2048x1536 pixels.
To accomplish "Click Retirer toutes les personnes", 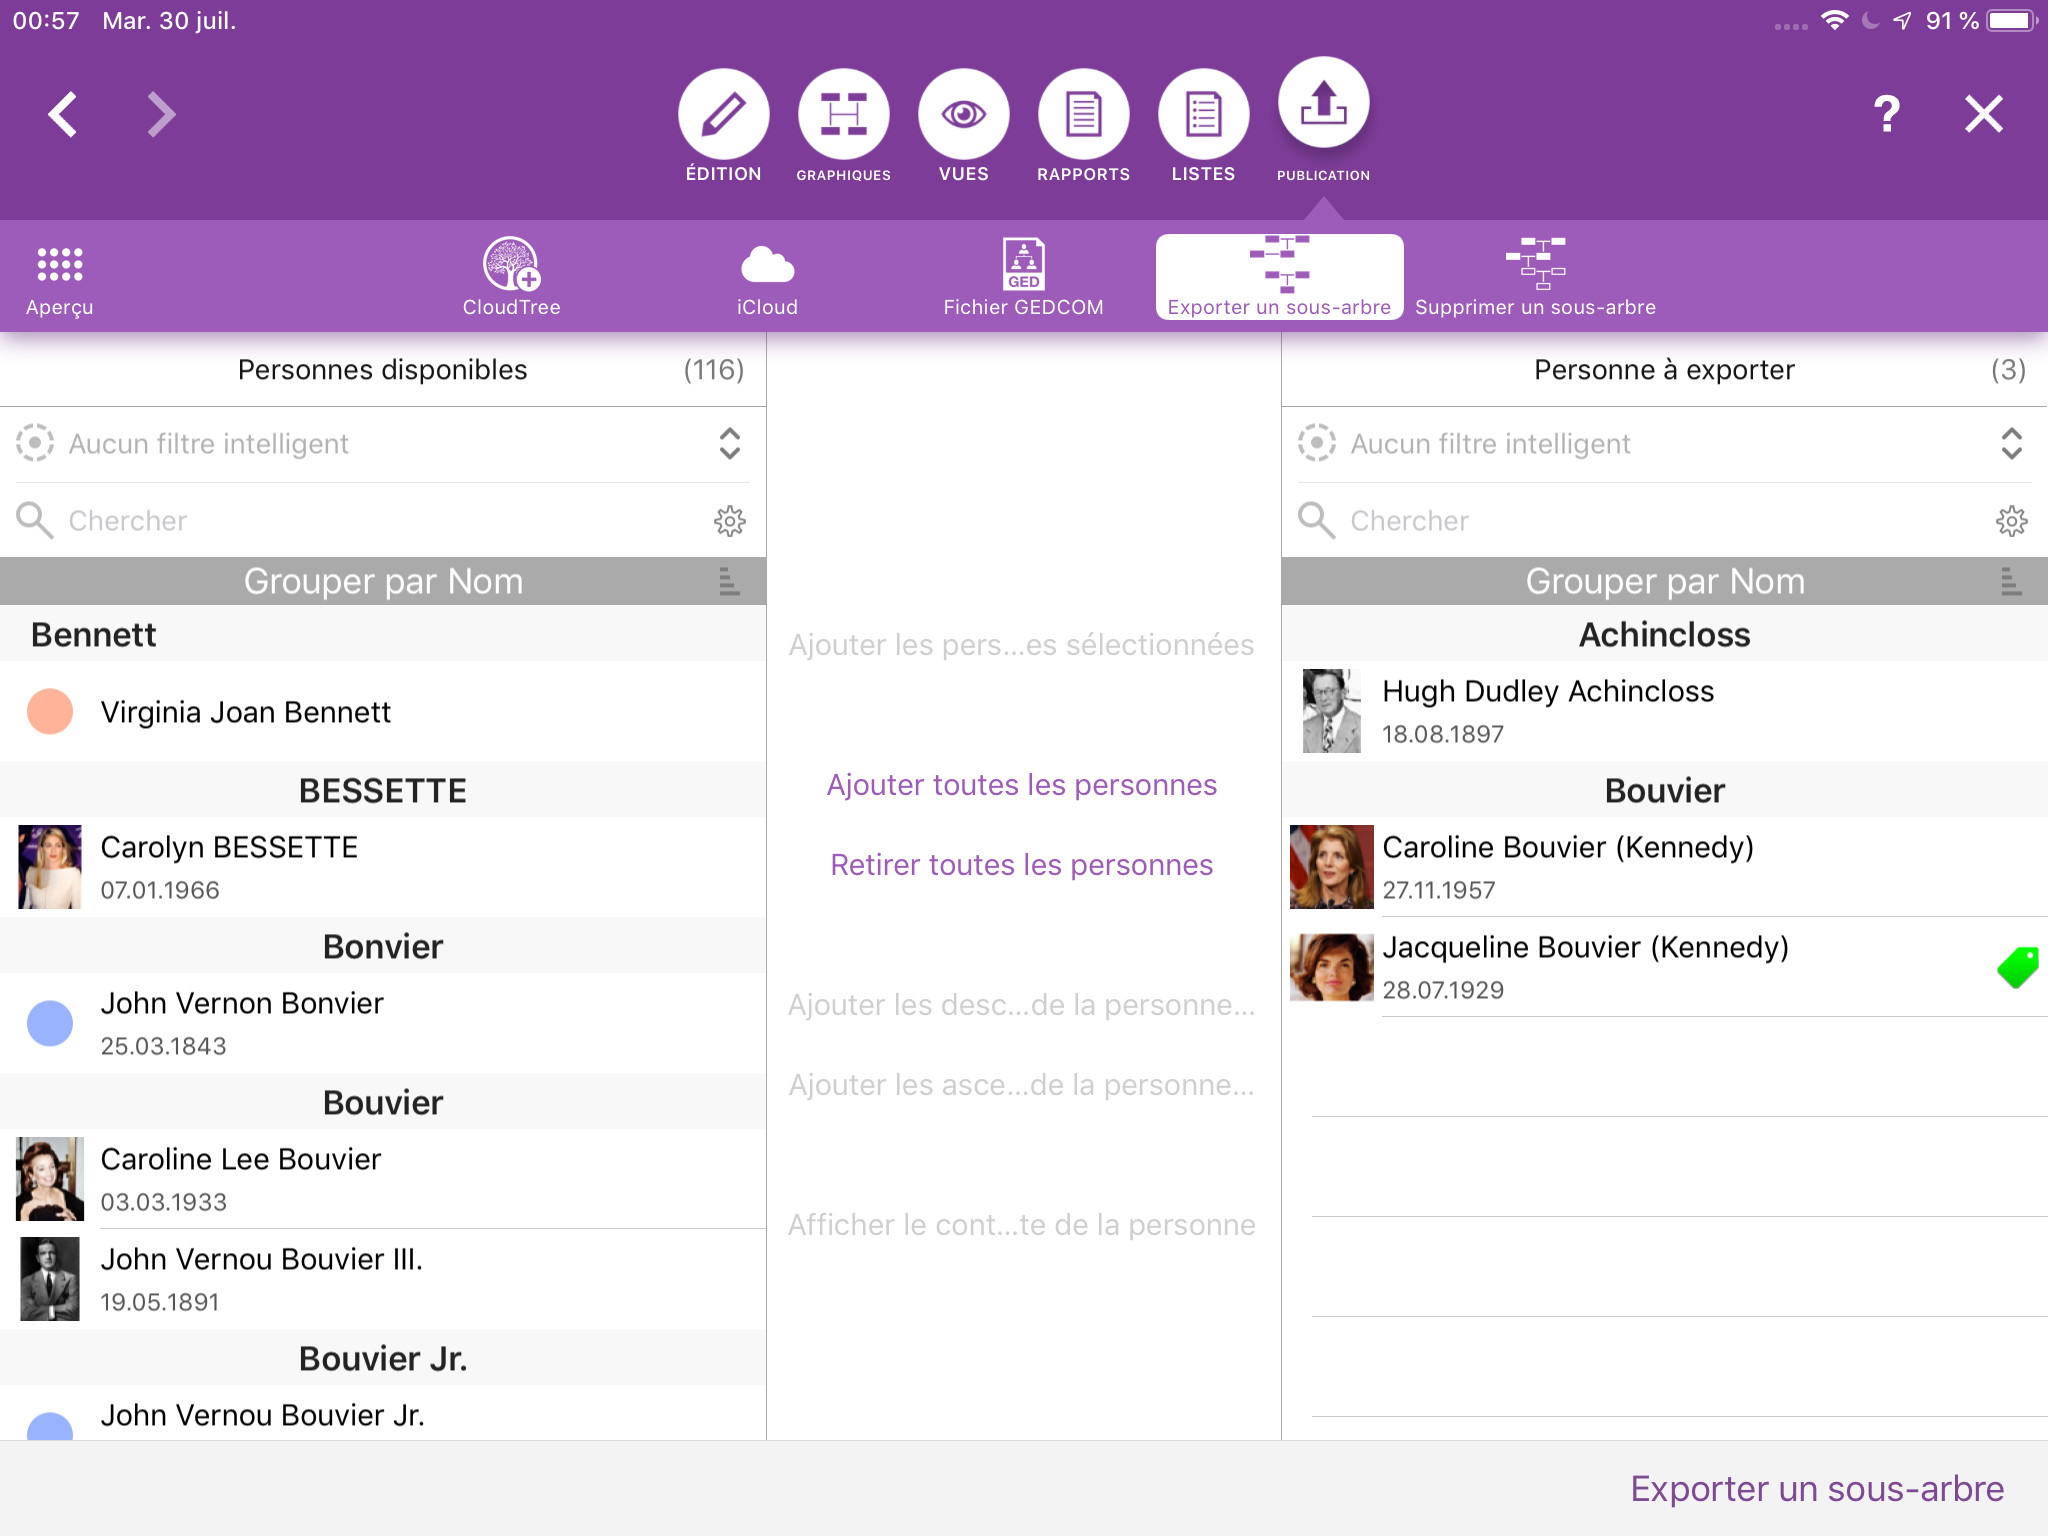I will [x=1021, y=865].
